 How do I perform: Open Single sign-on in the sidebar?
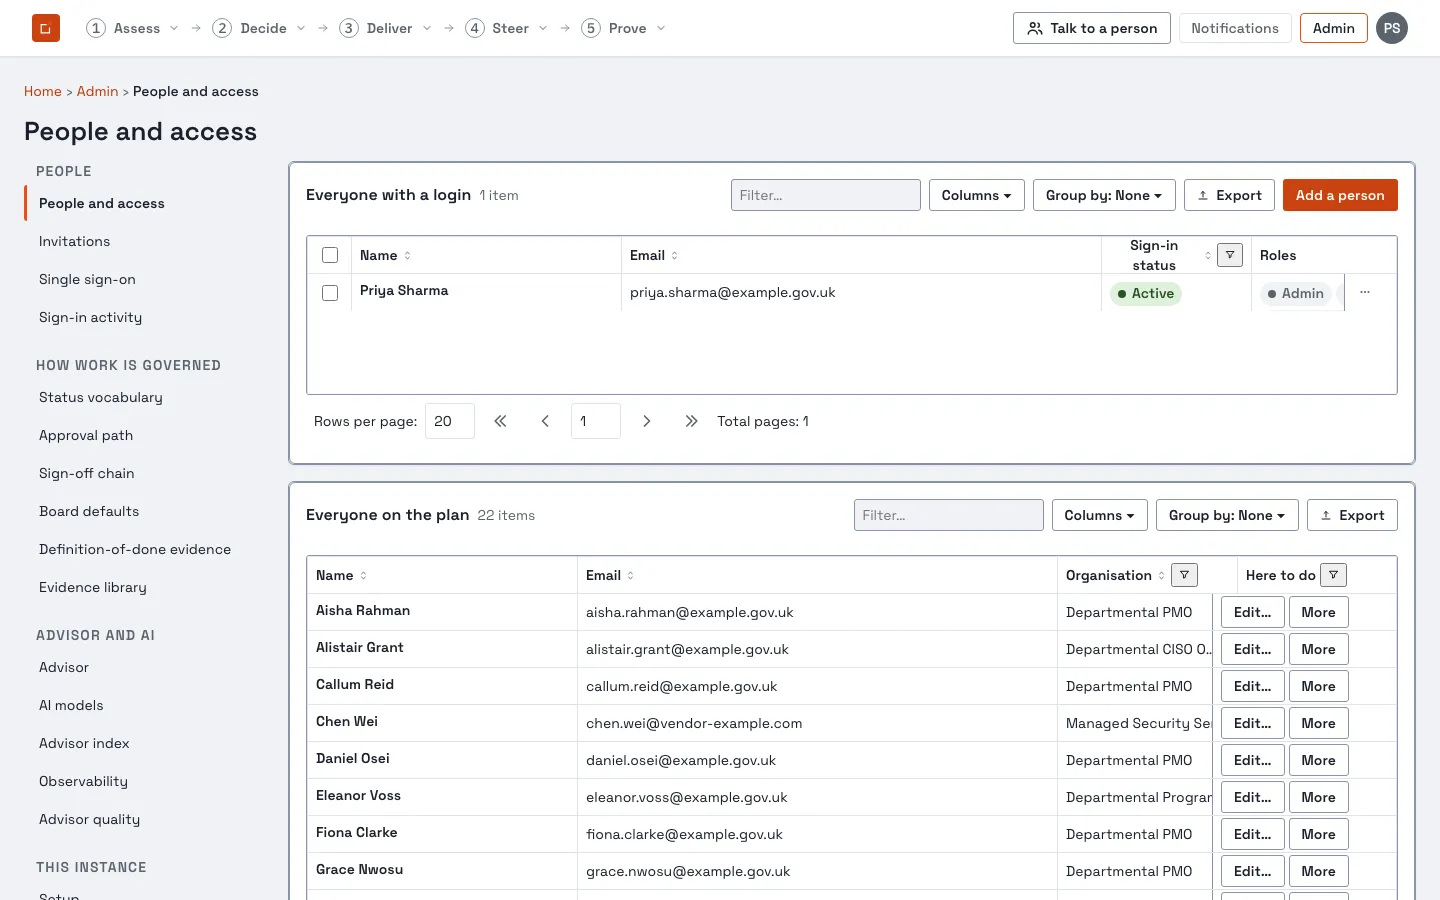(87, 279)
